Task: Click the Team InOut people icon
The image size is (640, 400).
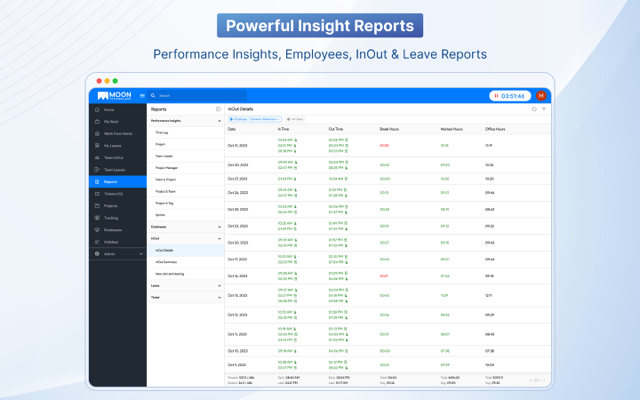Action: 97,158
